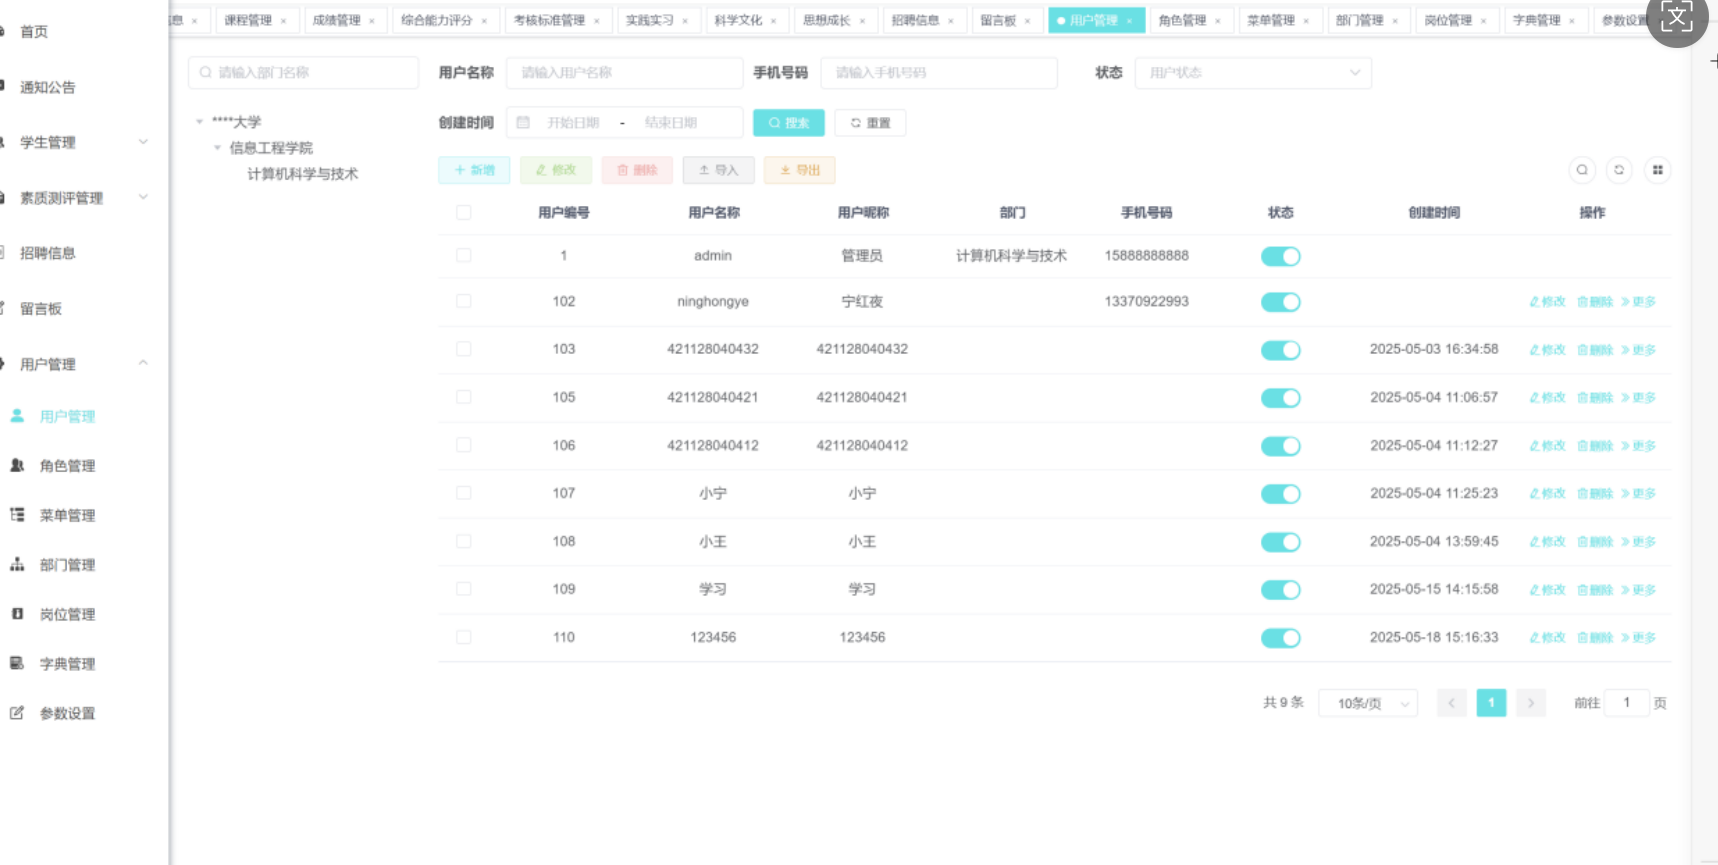The width and height of the screenshot is (1718, 865).
Task: Check the select-all header checkbox
Action: point(463,212)
